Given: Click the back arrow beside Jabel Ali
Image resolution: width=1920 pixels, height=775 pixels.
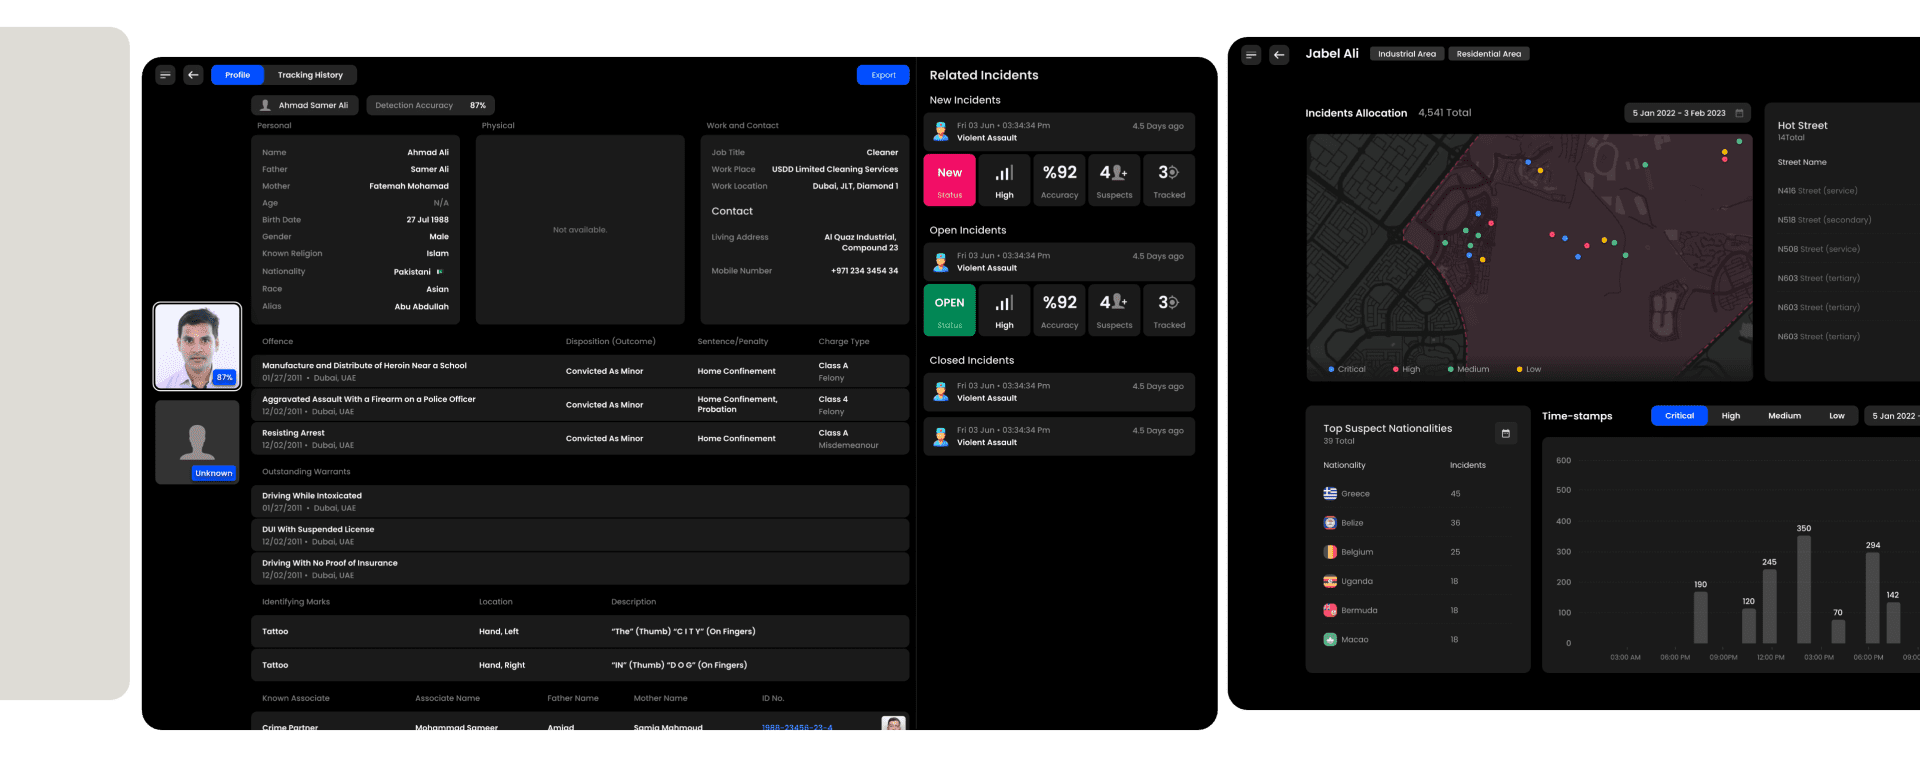Looking at the screenshot, I should pos(1279,55).
